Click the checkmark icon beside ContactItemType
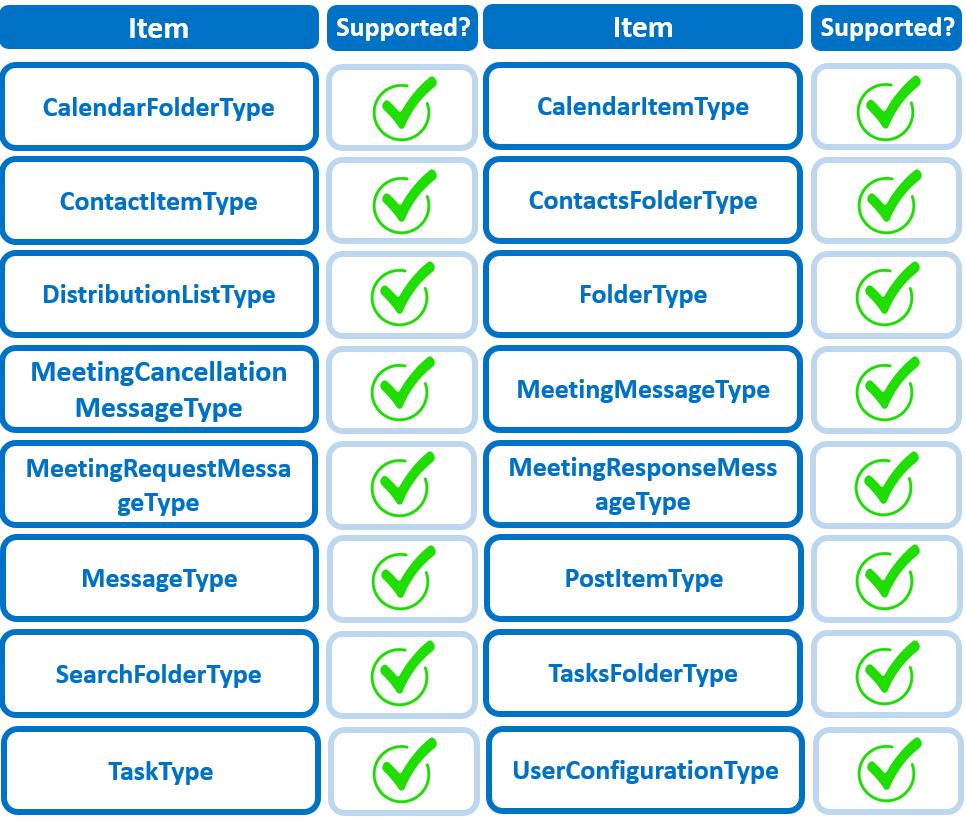Image resolution: width=966 pixels, height=821 pixels. click(x=402, y=201)
